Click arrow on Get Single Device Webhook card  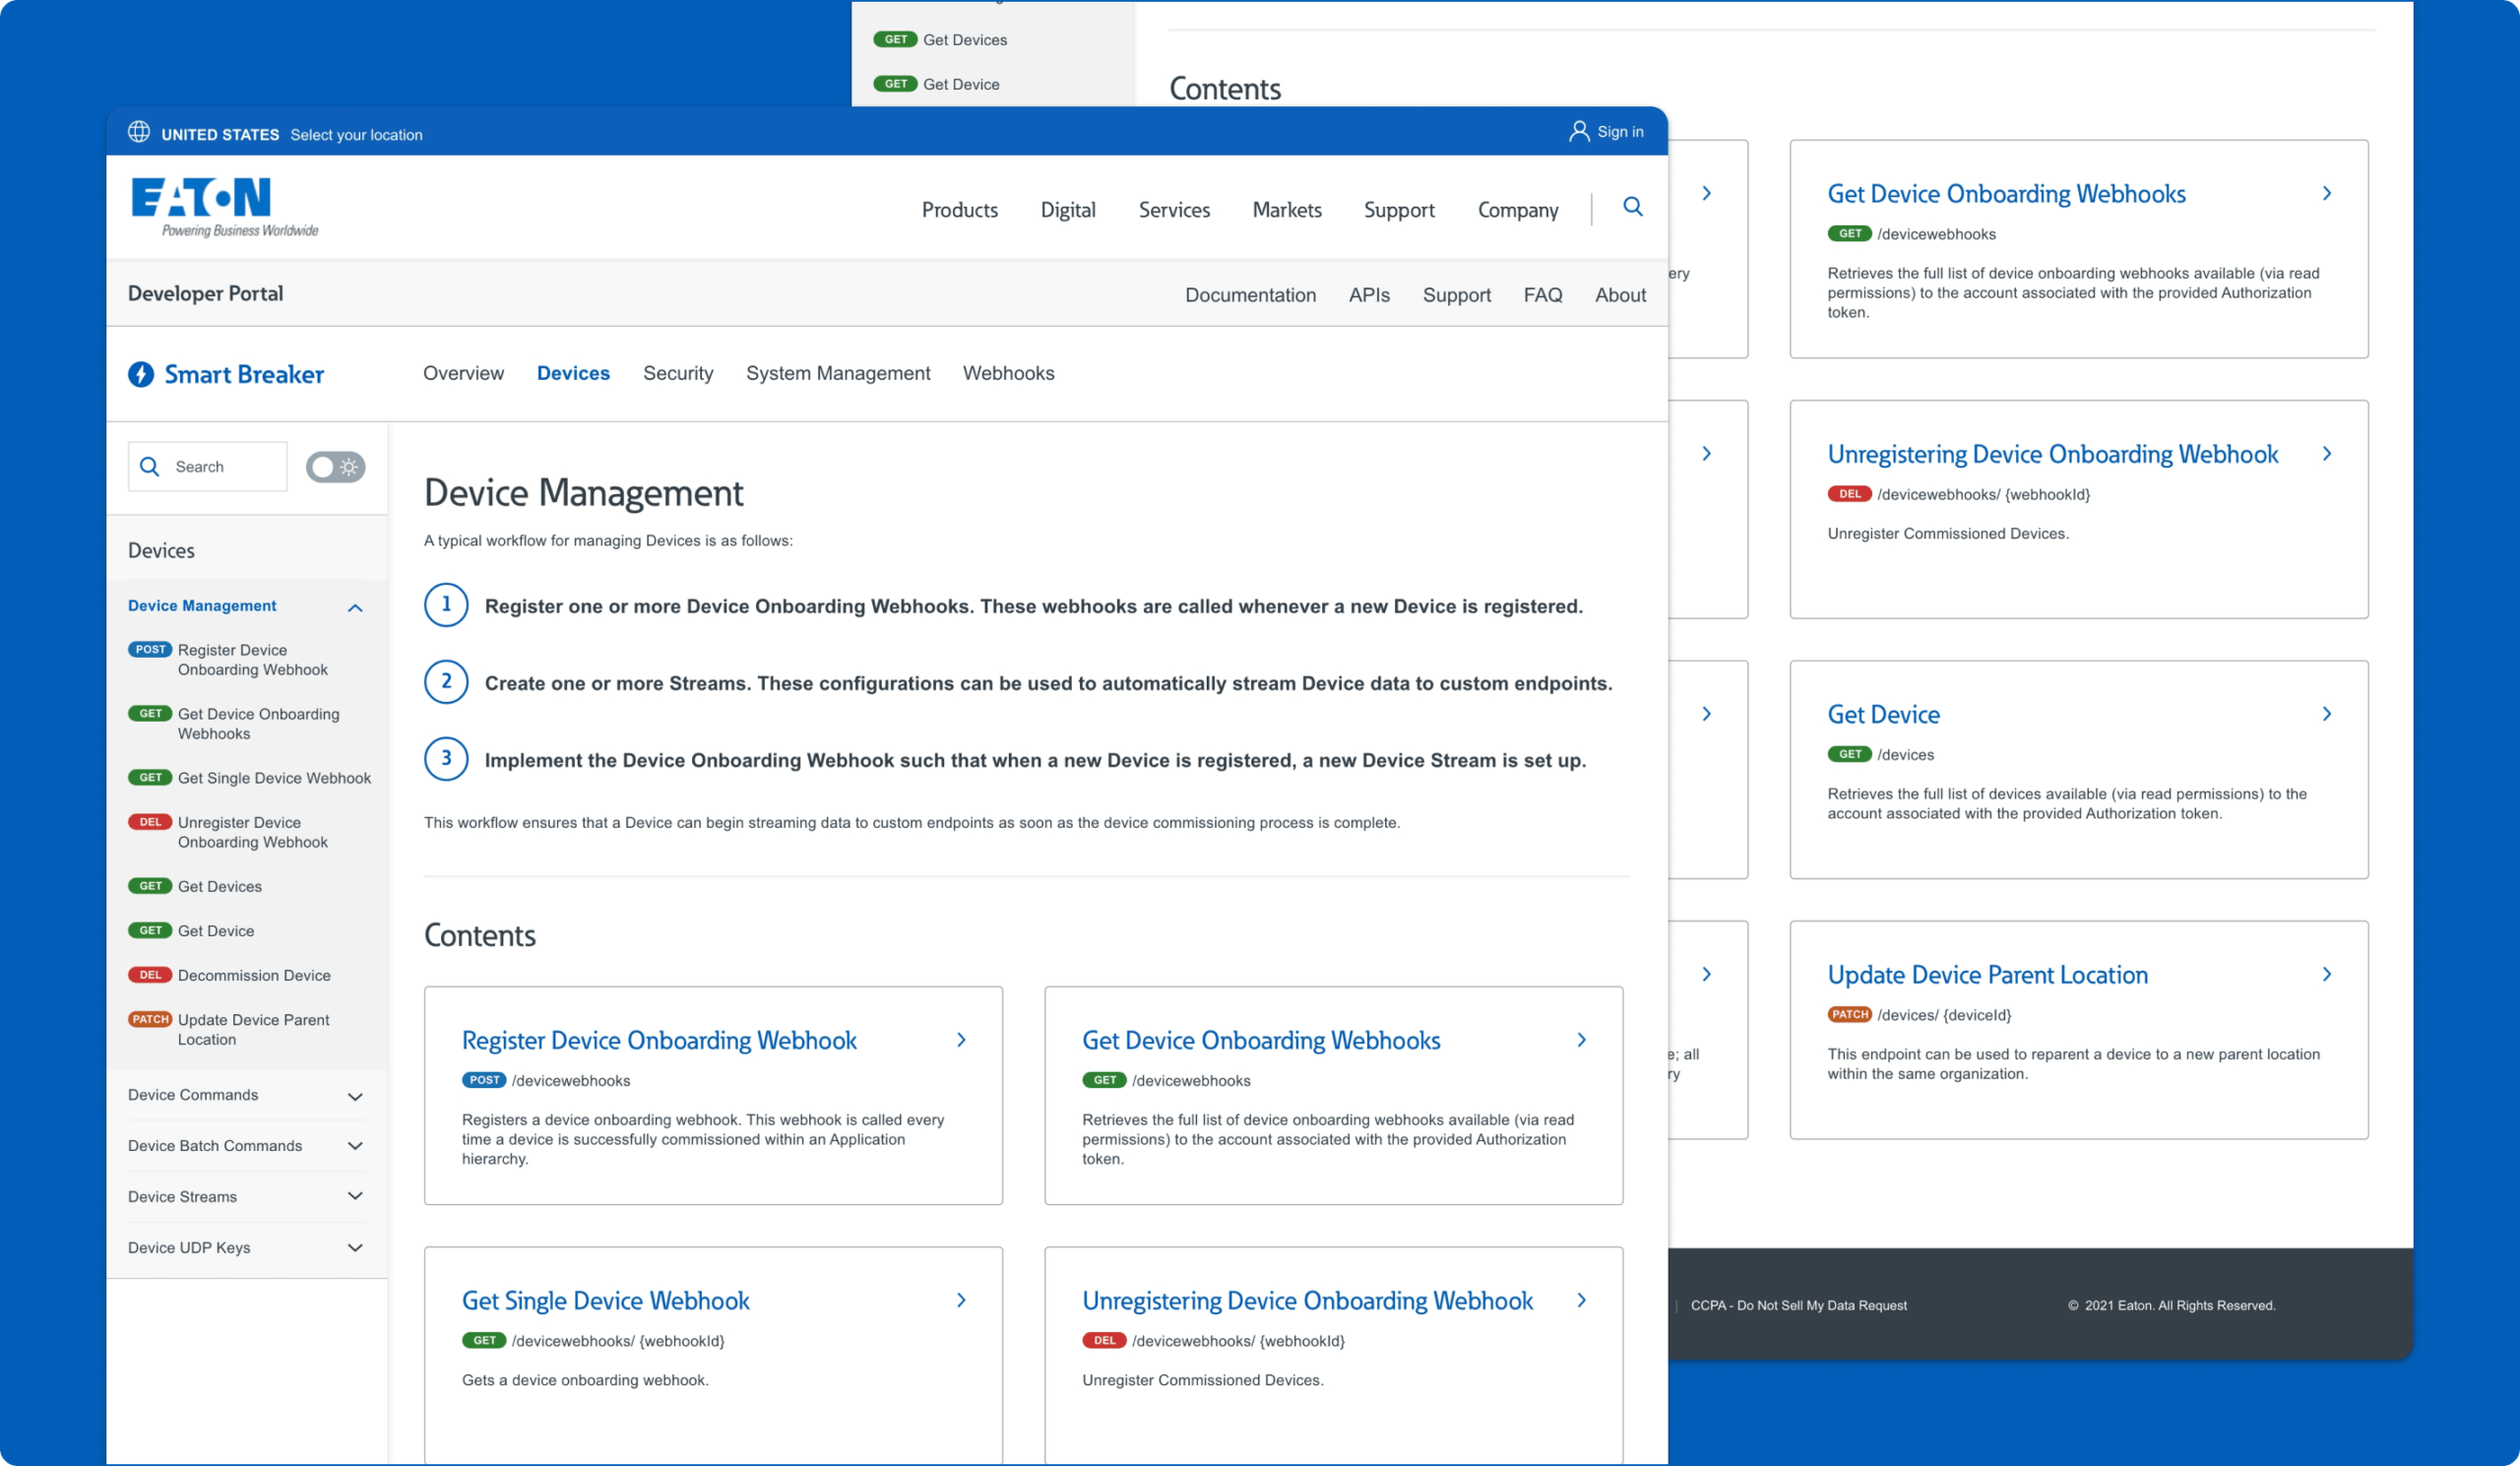click(961, 1300)
